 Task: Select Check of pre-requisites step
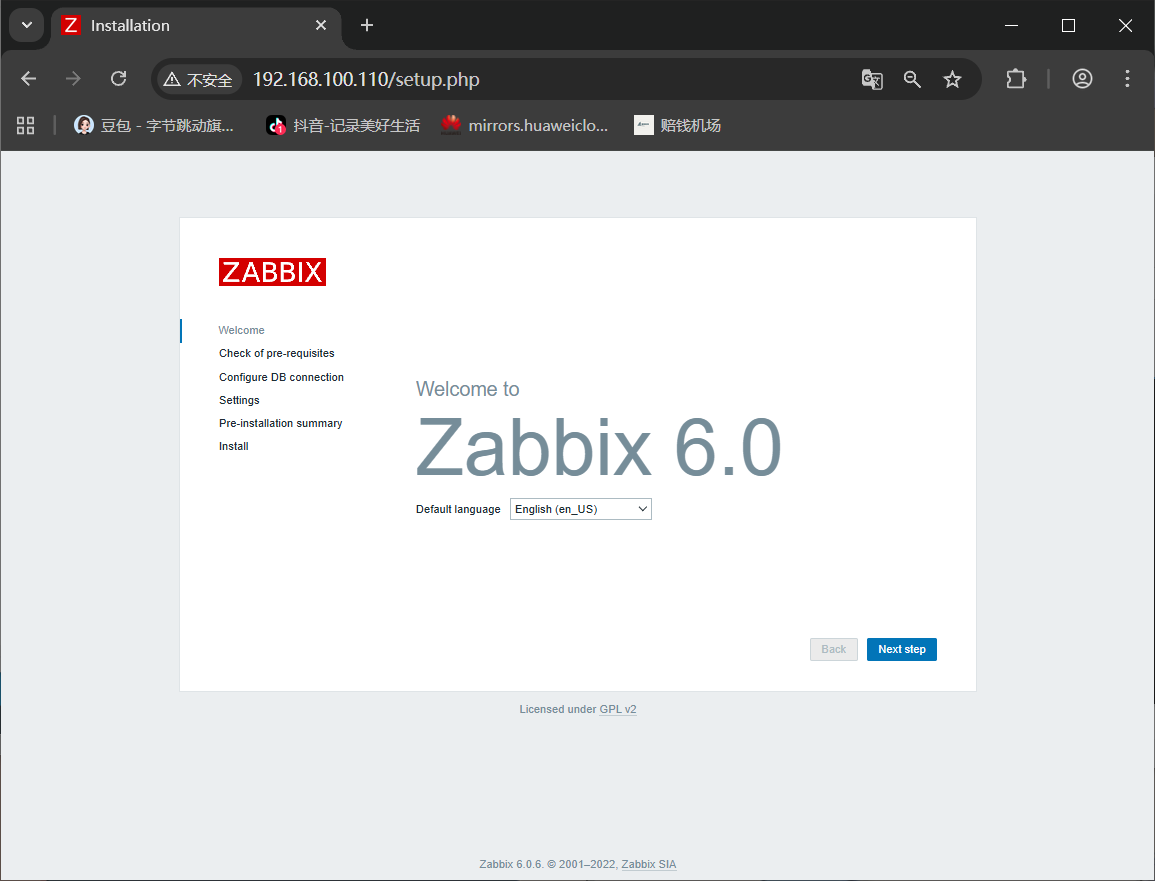[x=276, y=354]
